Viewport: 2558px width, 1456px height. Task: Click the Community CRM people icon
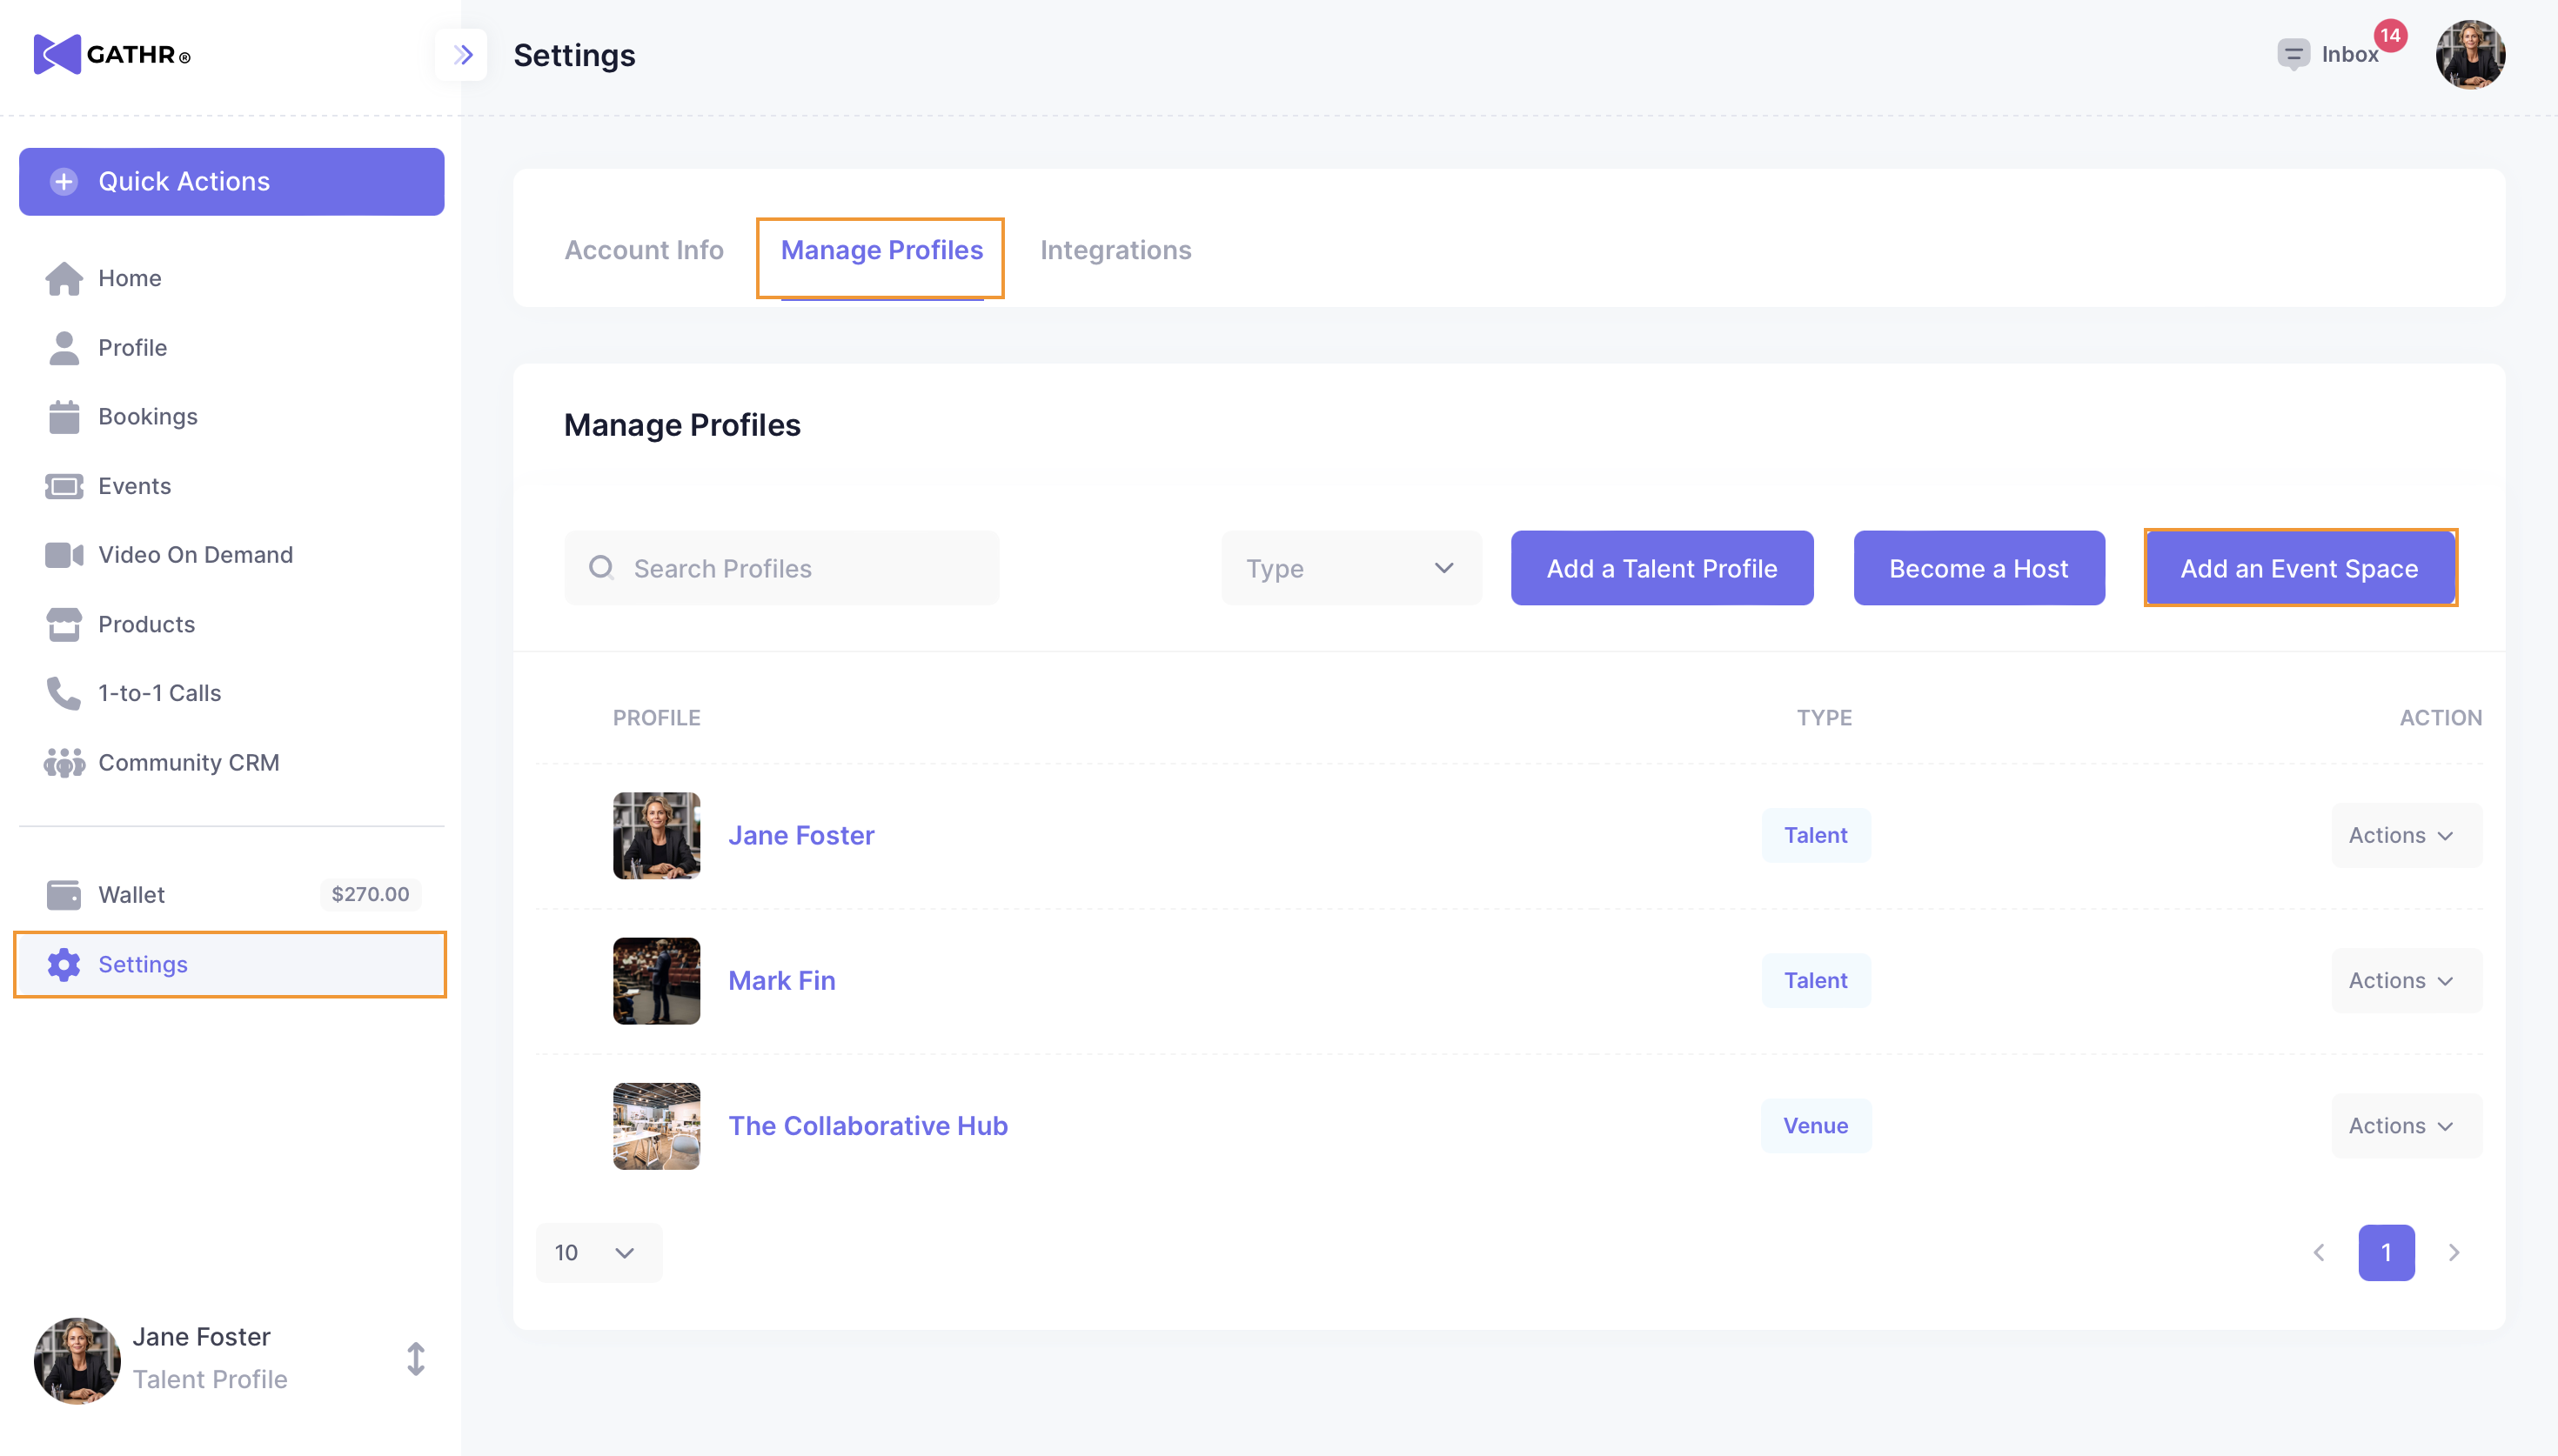click(x=64, y=763)
